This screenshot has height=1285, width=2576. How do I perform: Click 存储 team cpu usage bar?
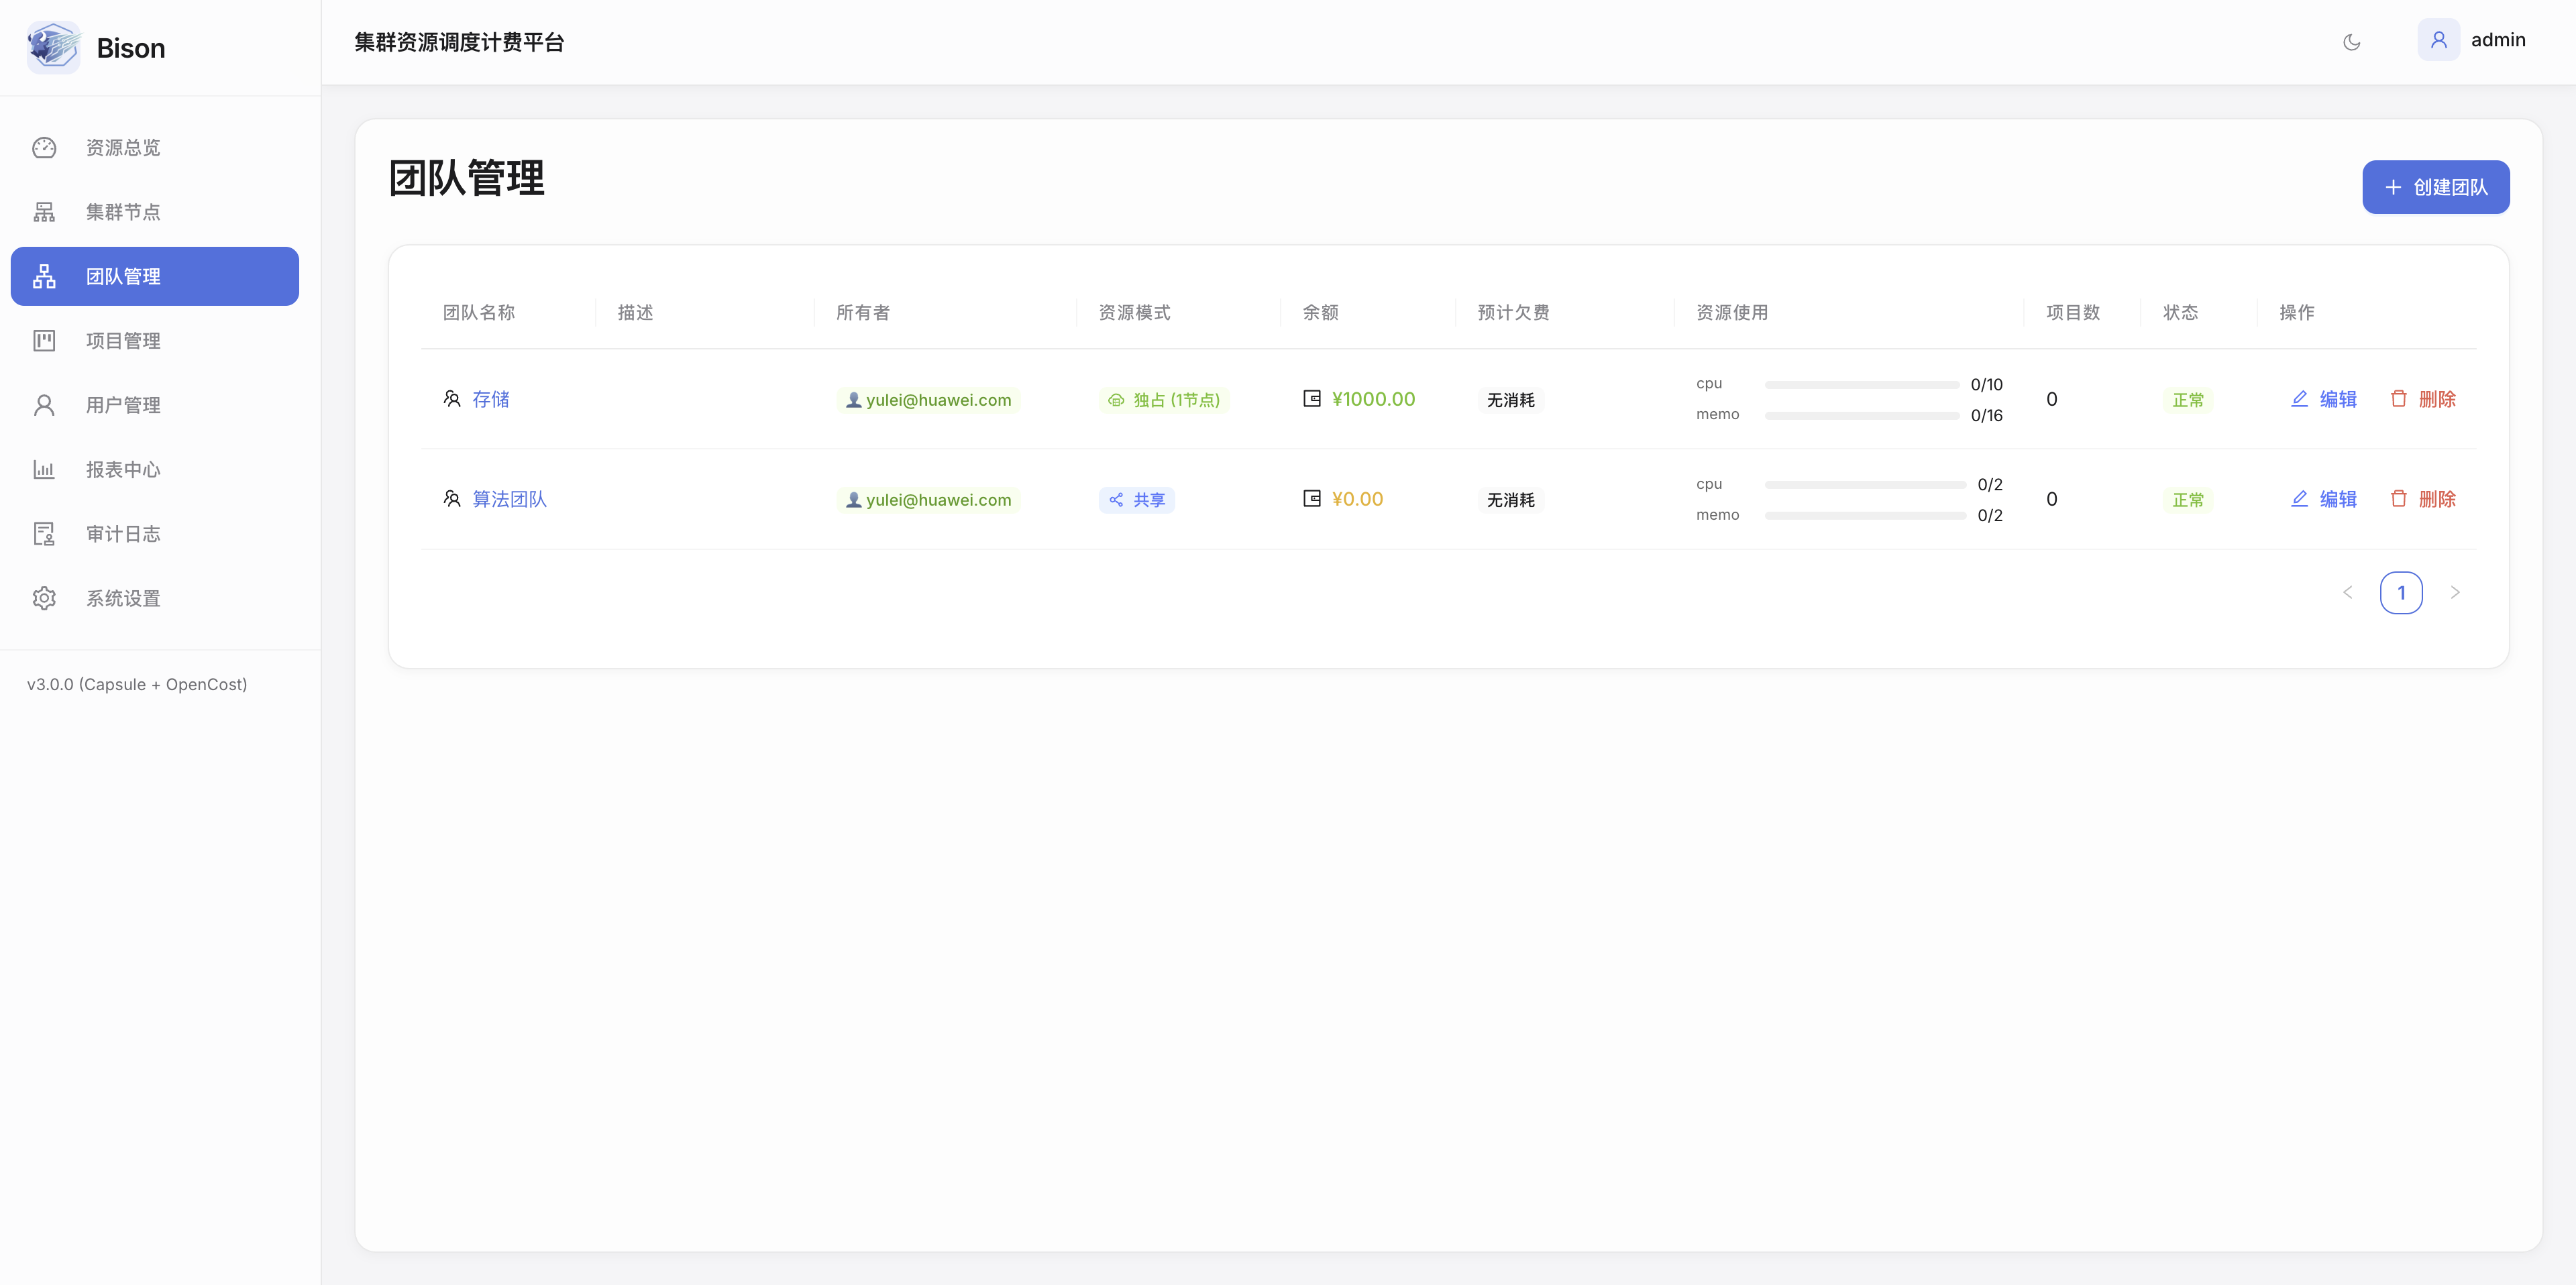click(1861, 385)
